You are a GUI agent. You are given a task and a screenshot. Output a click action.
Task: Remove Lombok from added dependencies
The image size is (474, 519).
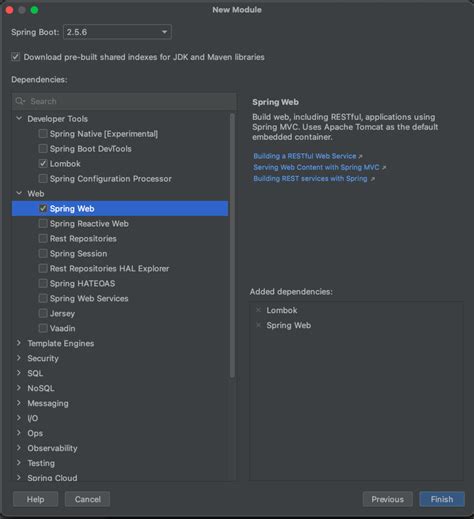pos(258,310)
